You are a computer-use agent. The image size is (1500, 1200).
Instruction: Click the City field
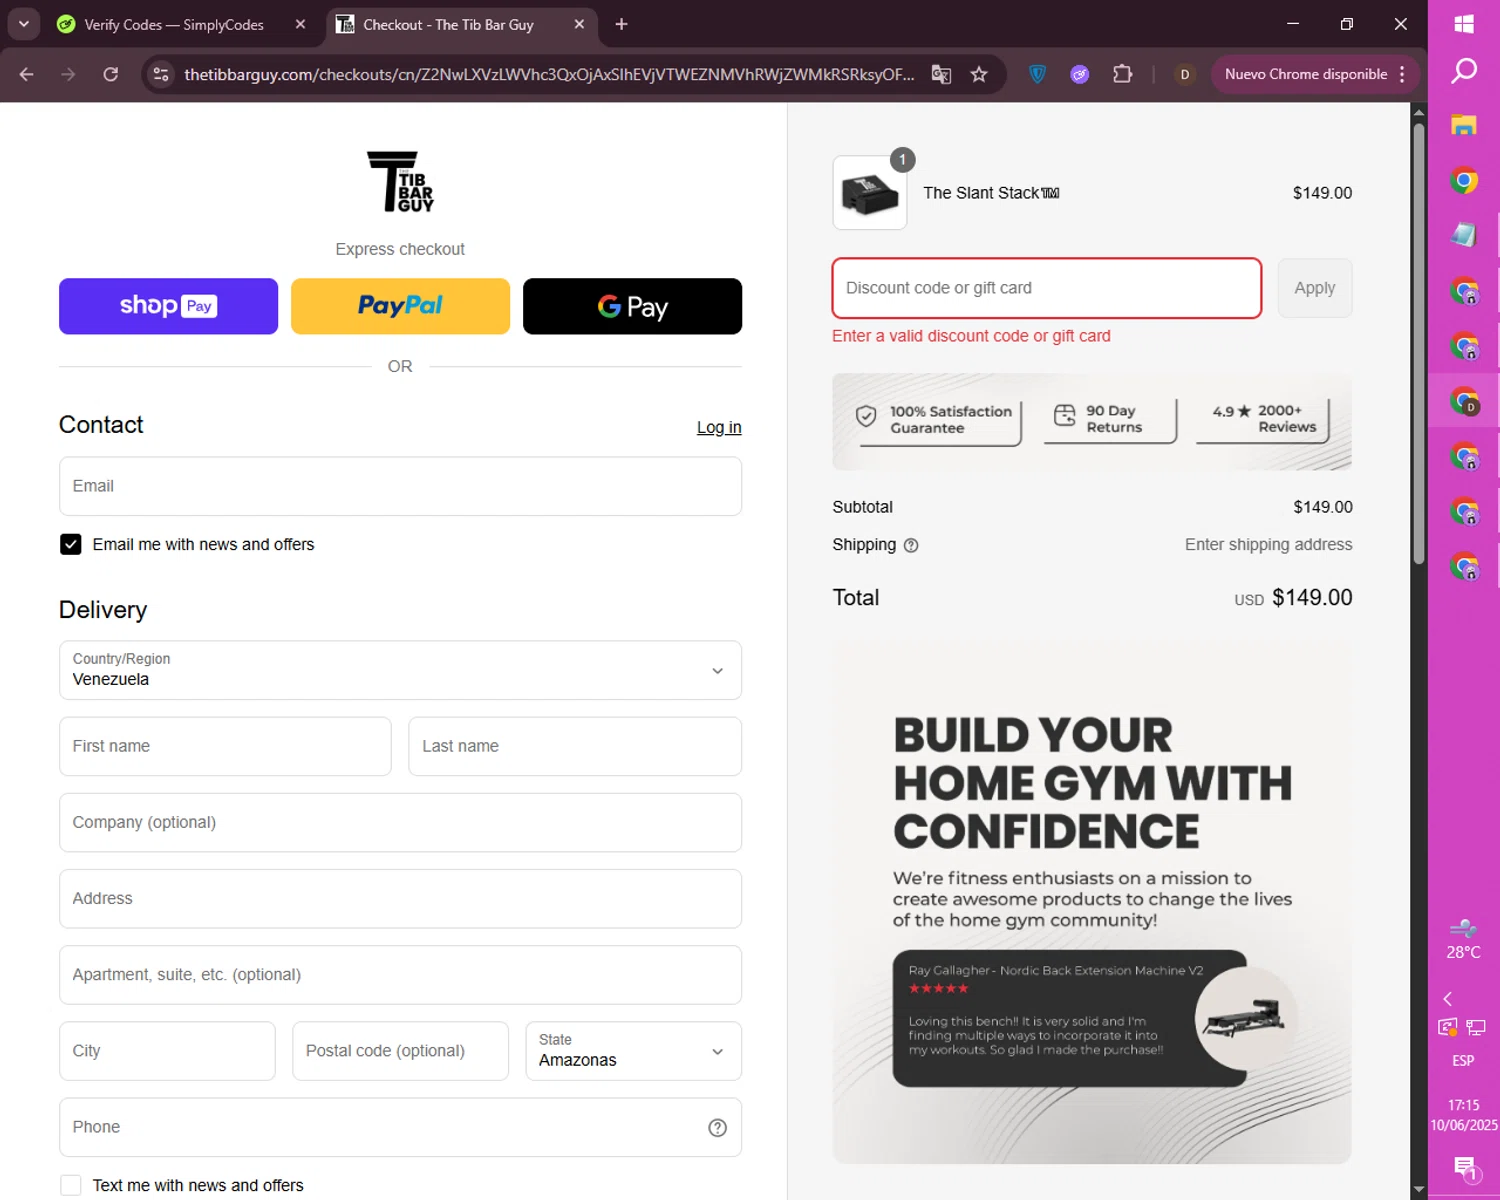tap(167, 1051)
